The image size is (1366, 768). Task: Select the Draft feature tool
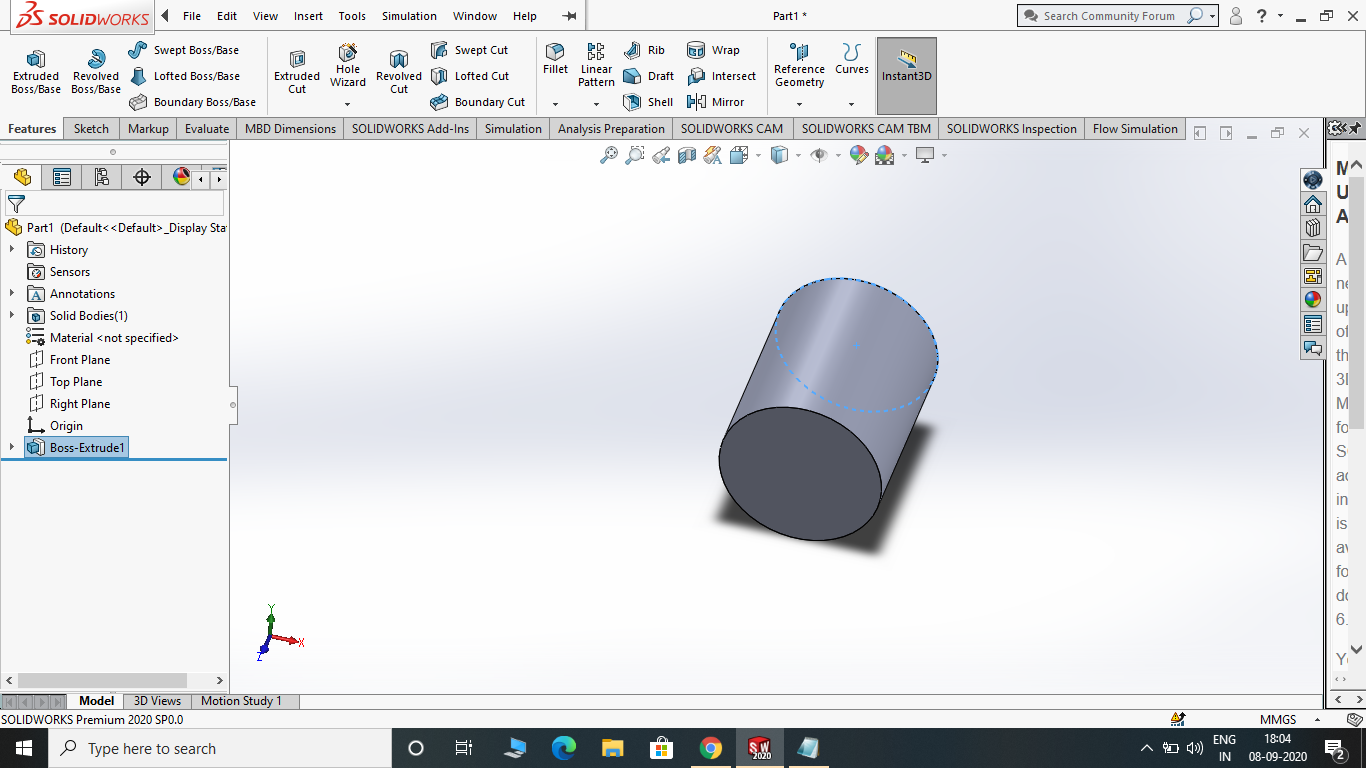point(648,75)
